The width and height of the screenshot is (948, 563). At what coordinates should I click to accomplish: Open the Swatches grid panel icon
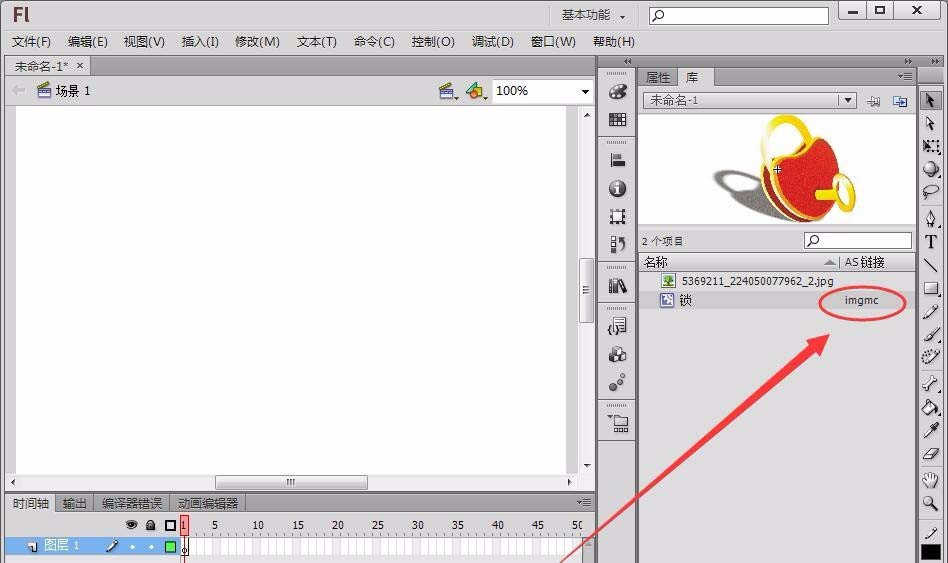[617, 120]
